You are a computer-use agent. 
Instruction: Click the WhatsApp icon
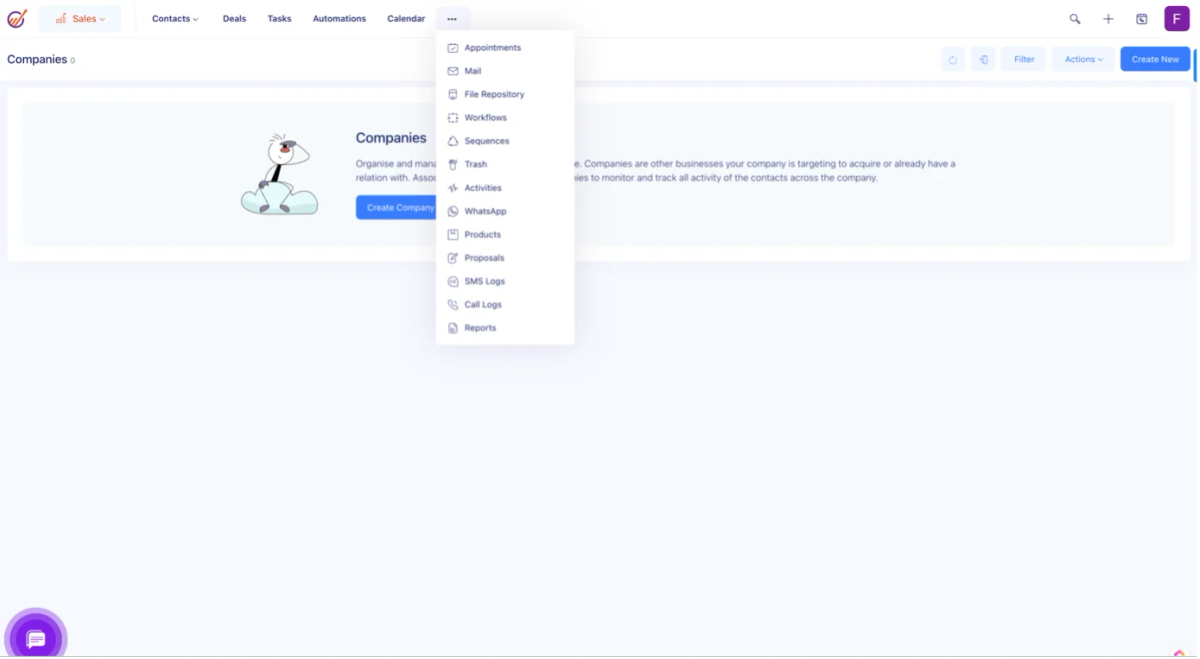tap(453, 211)
